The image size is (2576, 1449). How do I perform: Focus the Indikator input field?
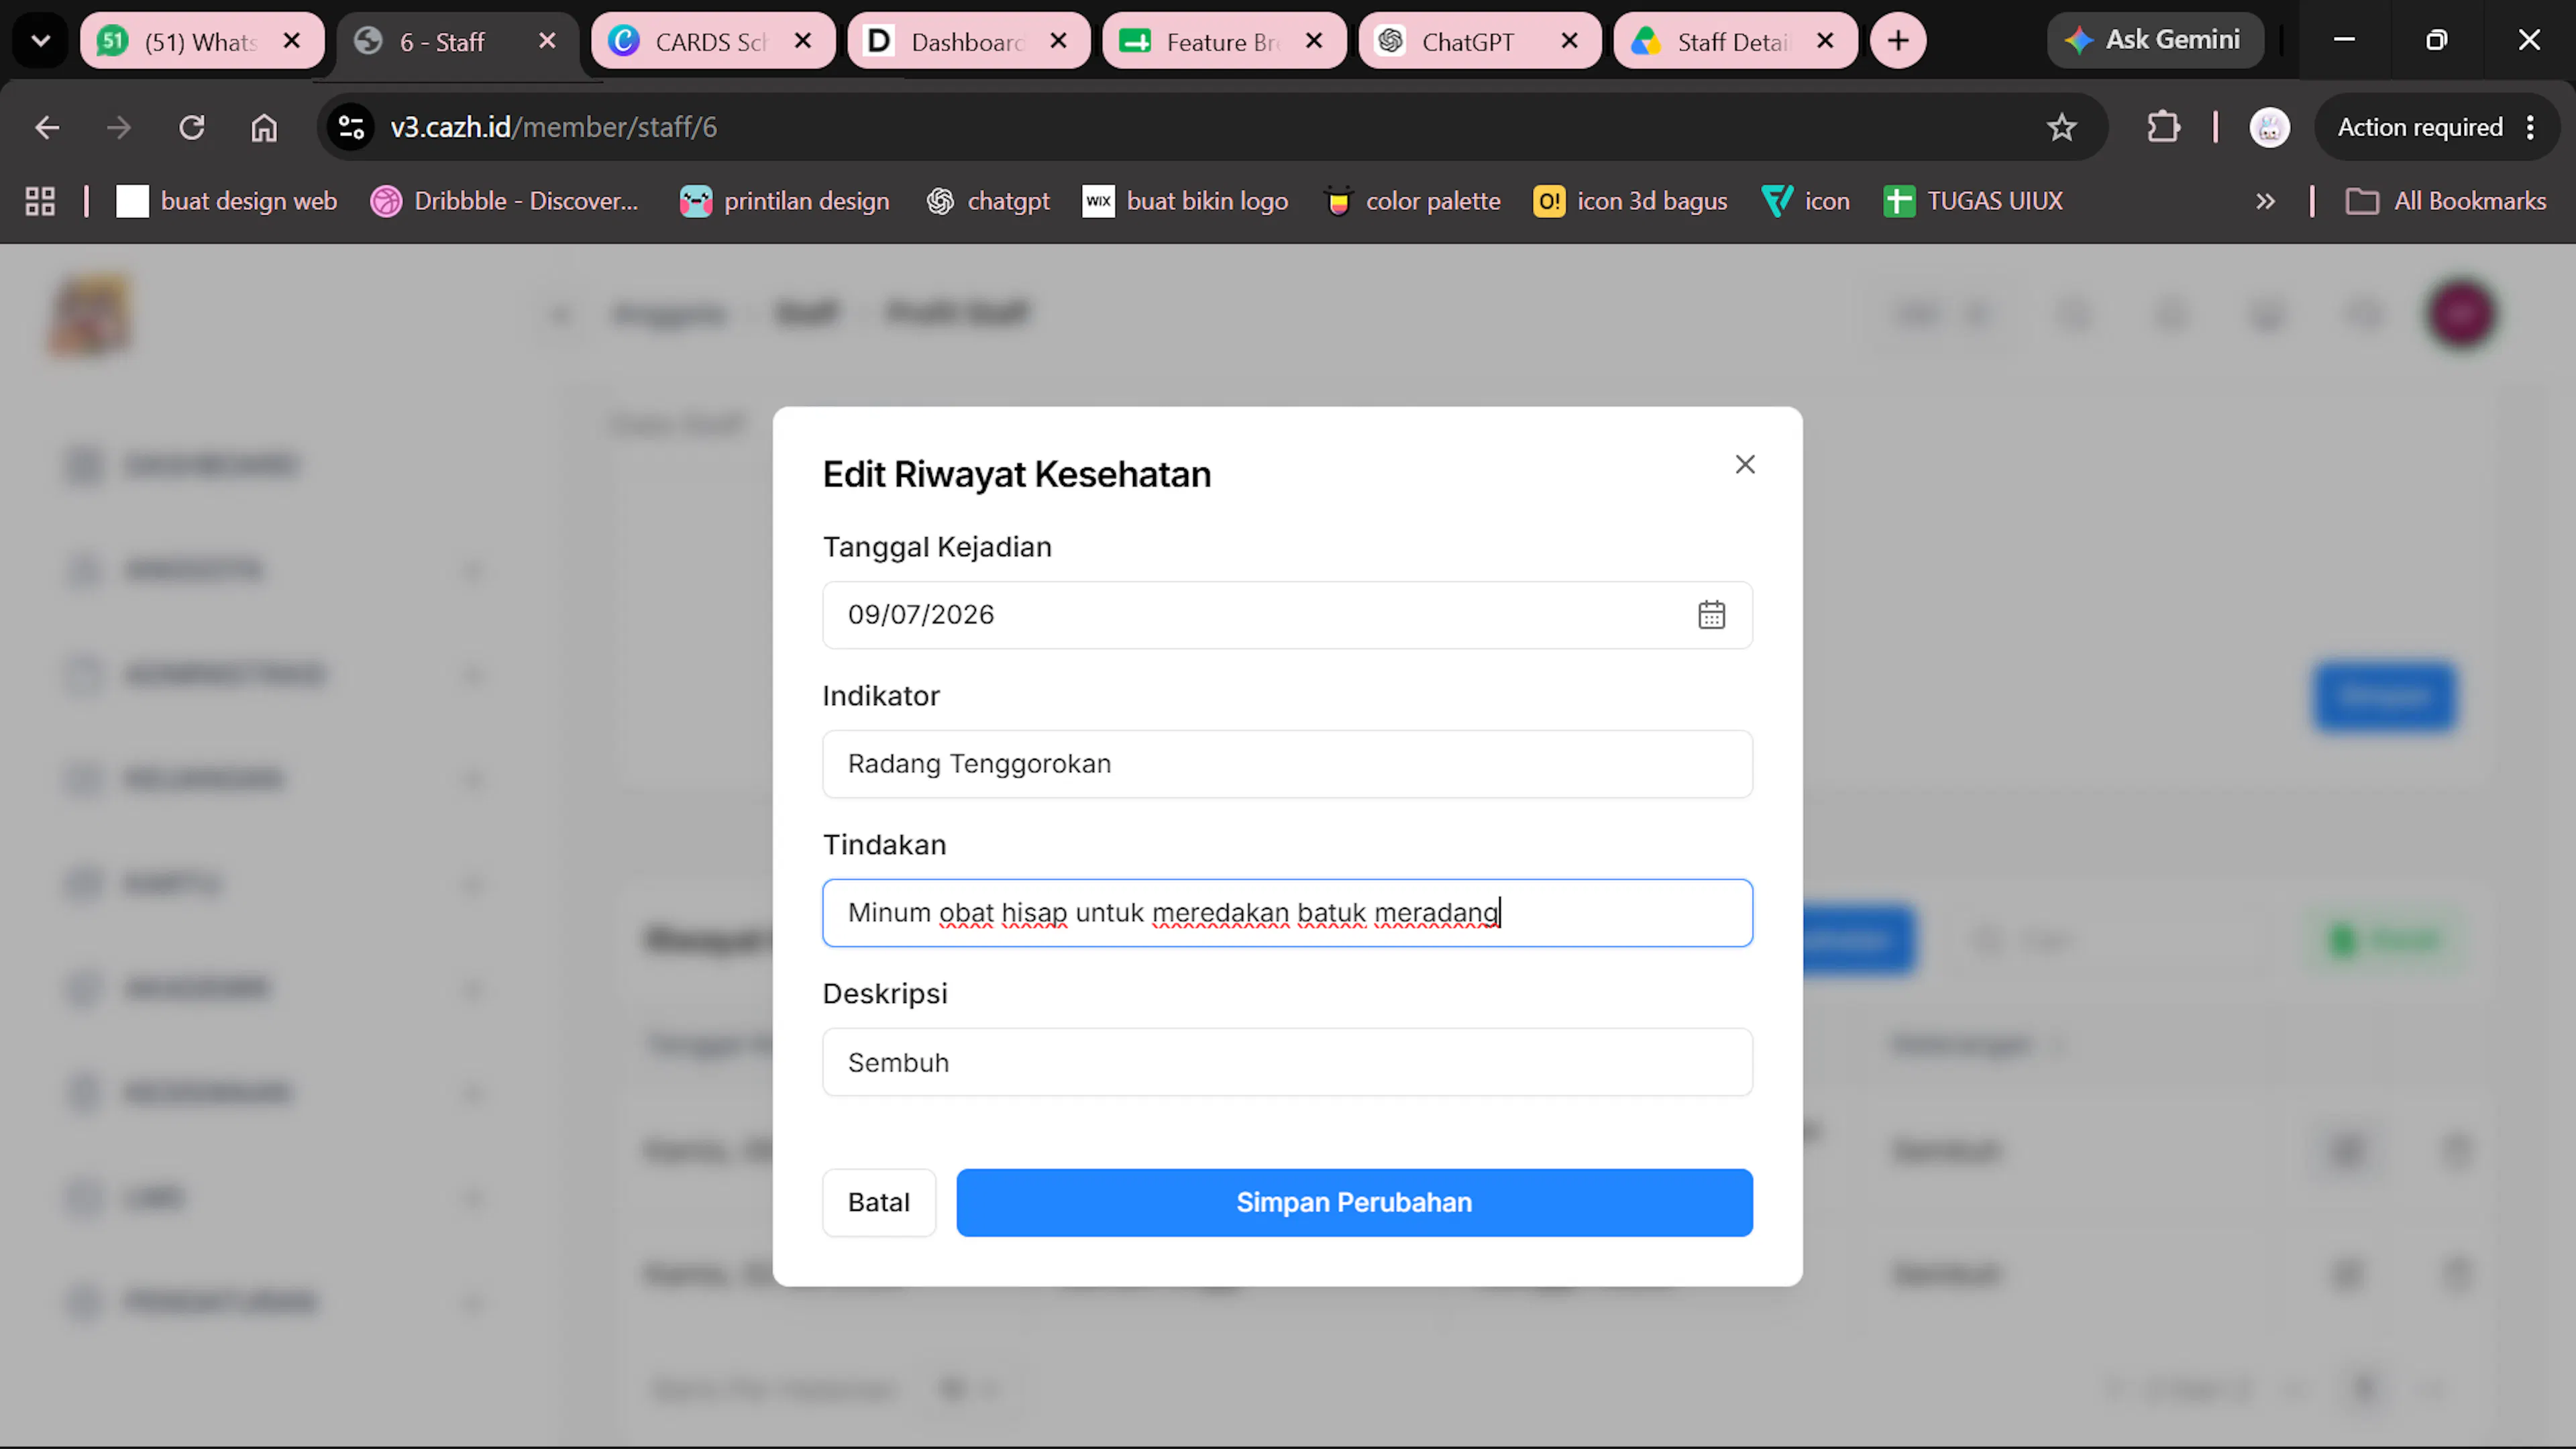(1287, 763)
